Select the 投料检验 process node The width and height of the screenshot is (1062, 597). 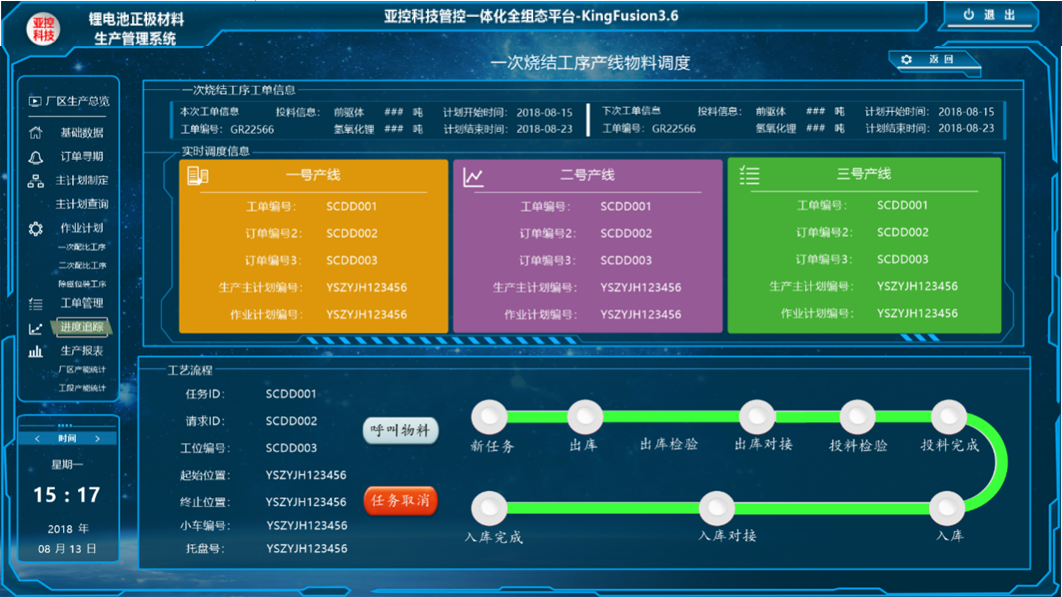click(857, 417)
